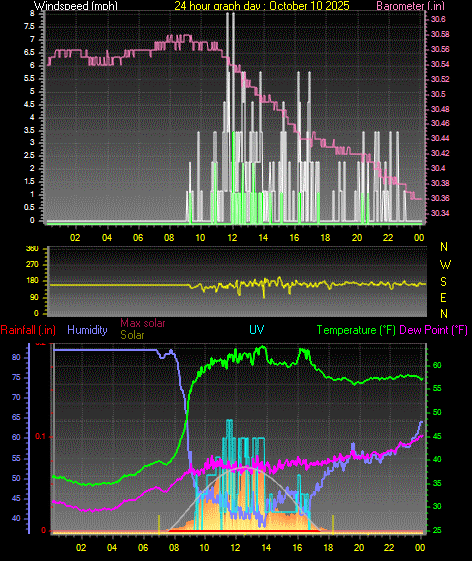The height and width of the screenshot is (561, 472).
Task: Click hour 20 on temperature chart time axis
Action: click(359, 548)
